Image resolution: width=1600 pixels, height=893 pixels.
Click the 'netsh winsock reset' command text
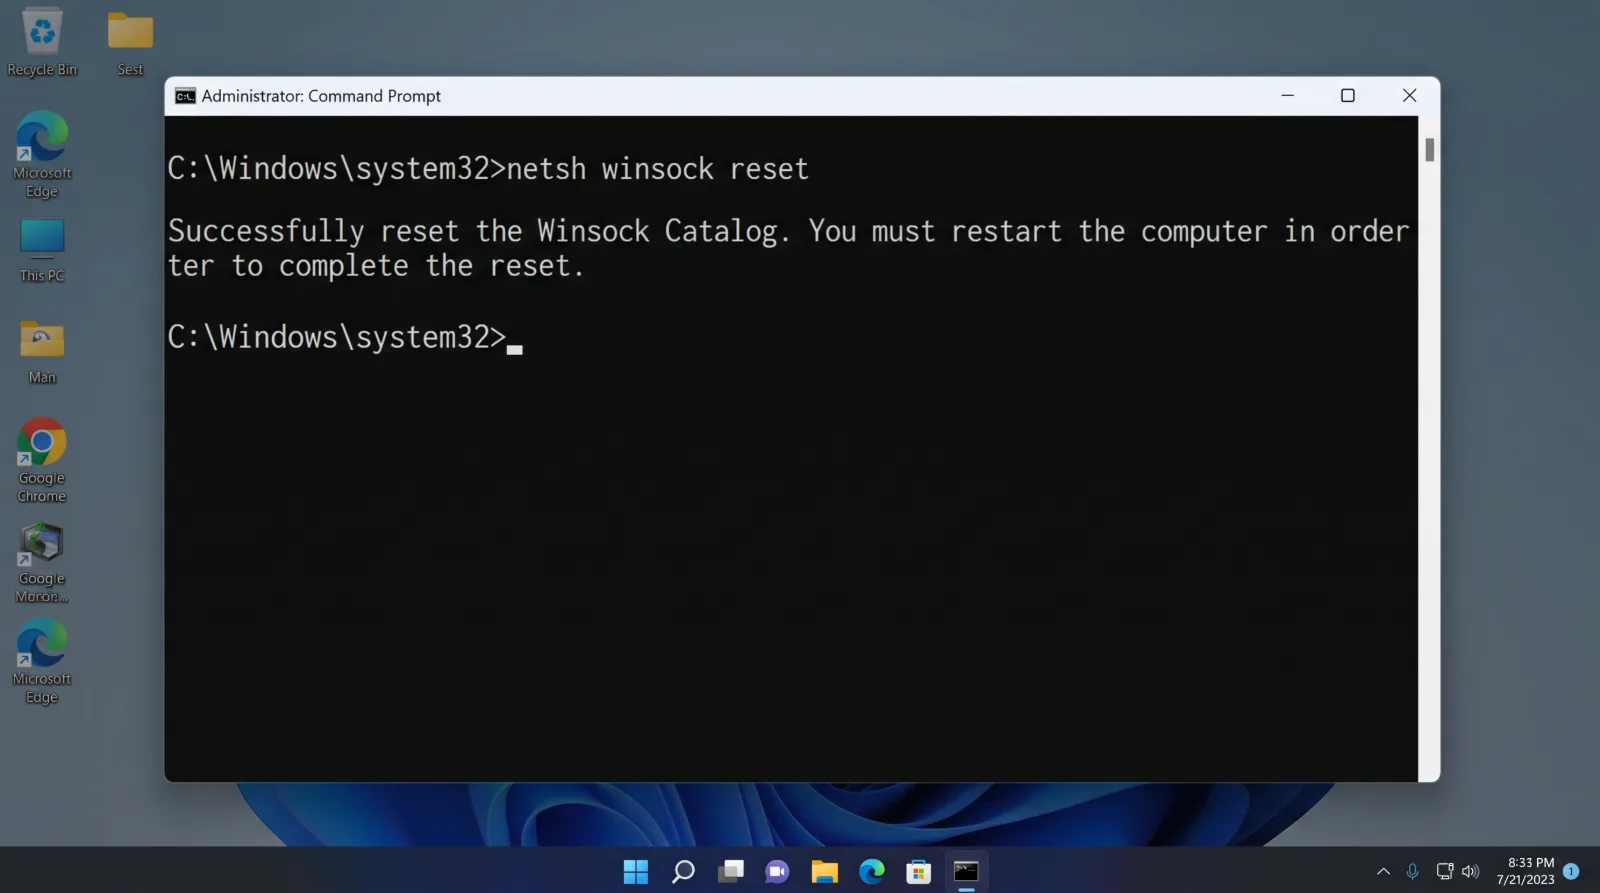[657, 169]
